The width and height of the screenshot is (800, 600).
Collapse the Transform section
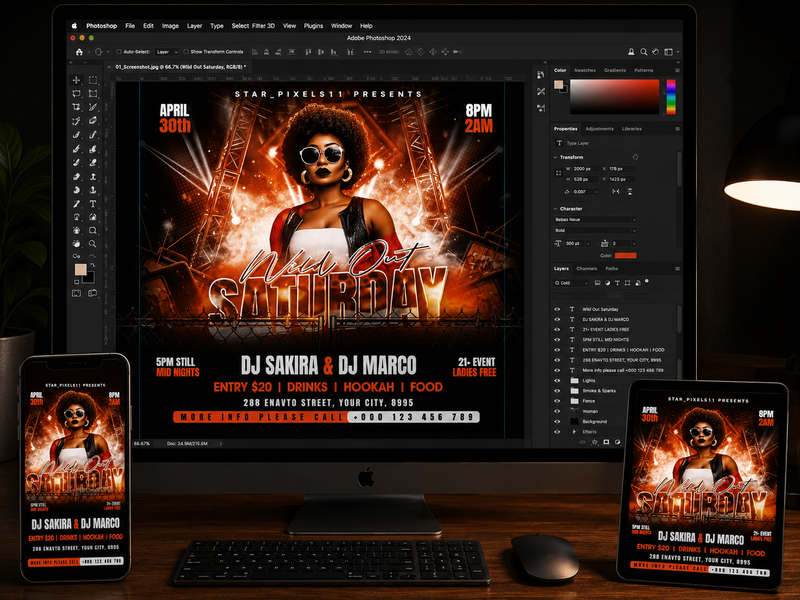556,158
